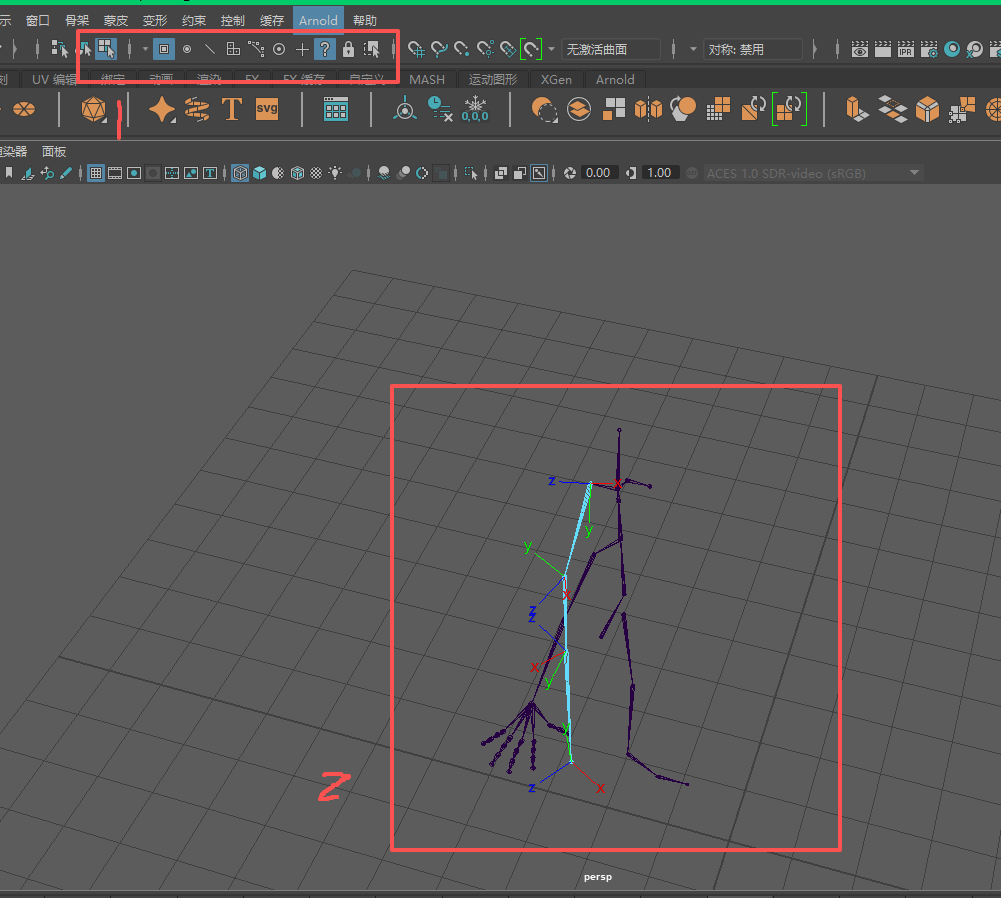
Task: Open the content browser grid icon
Action: (x=336, y=109)
